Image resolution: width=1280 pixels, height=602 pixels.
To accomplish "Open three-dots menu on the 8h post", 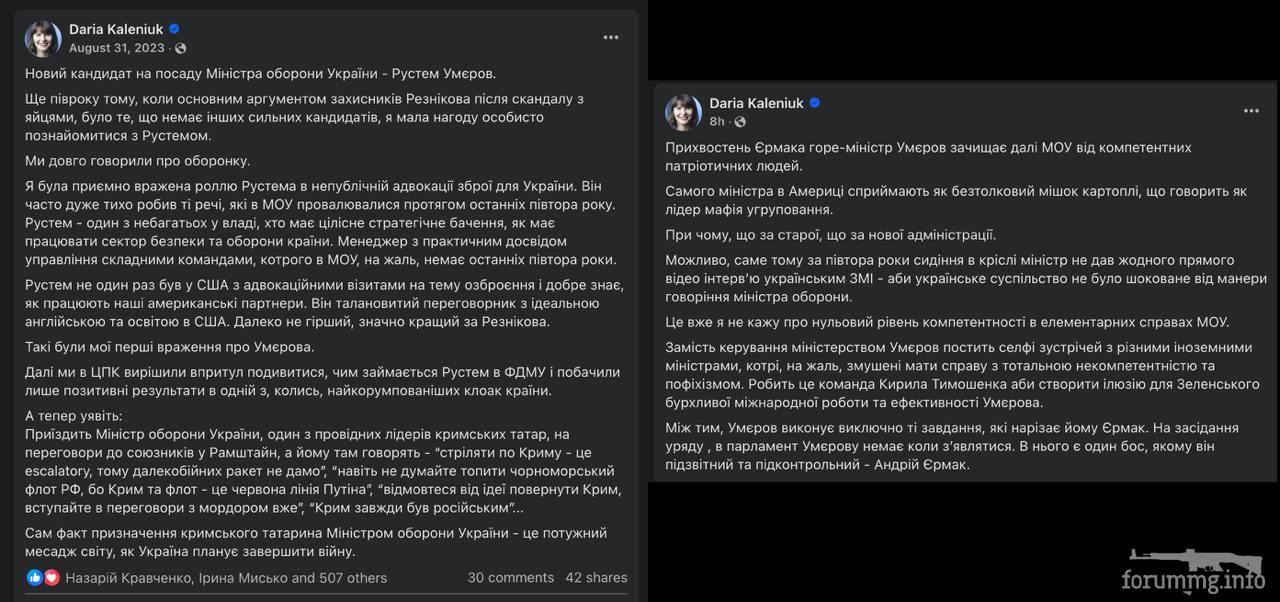I will 1250,111.
